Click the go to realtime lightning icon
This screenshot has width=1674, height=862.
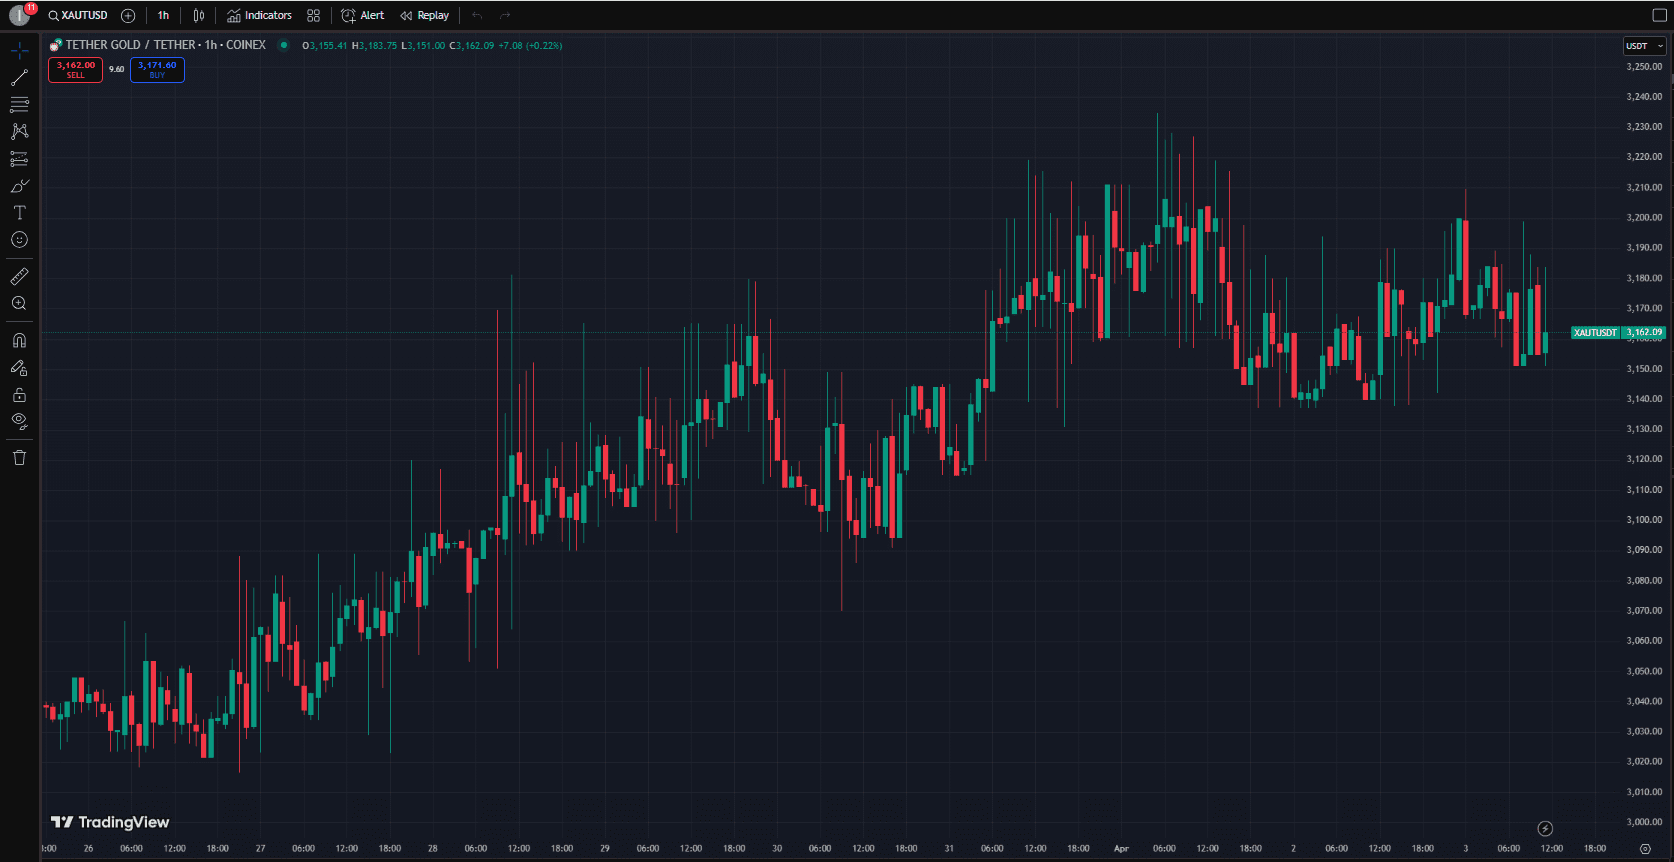(1545, 828)
